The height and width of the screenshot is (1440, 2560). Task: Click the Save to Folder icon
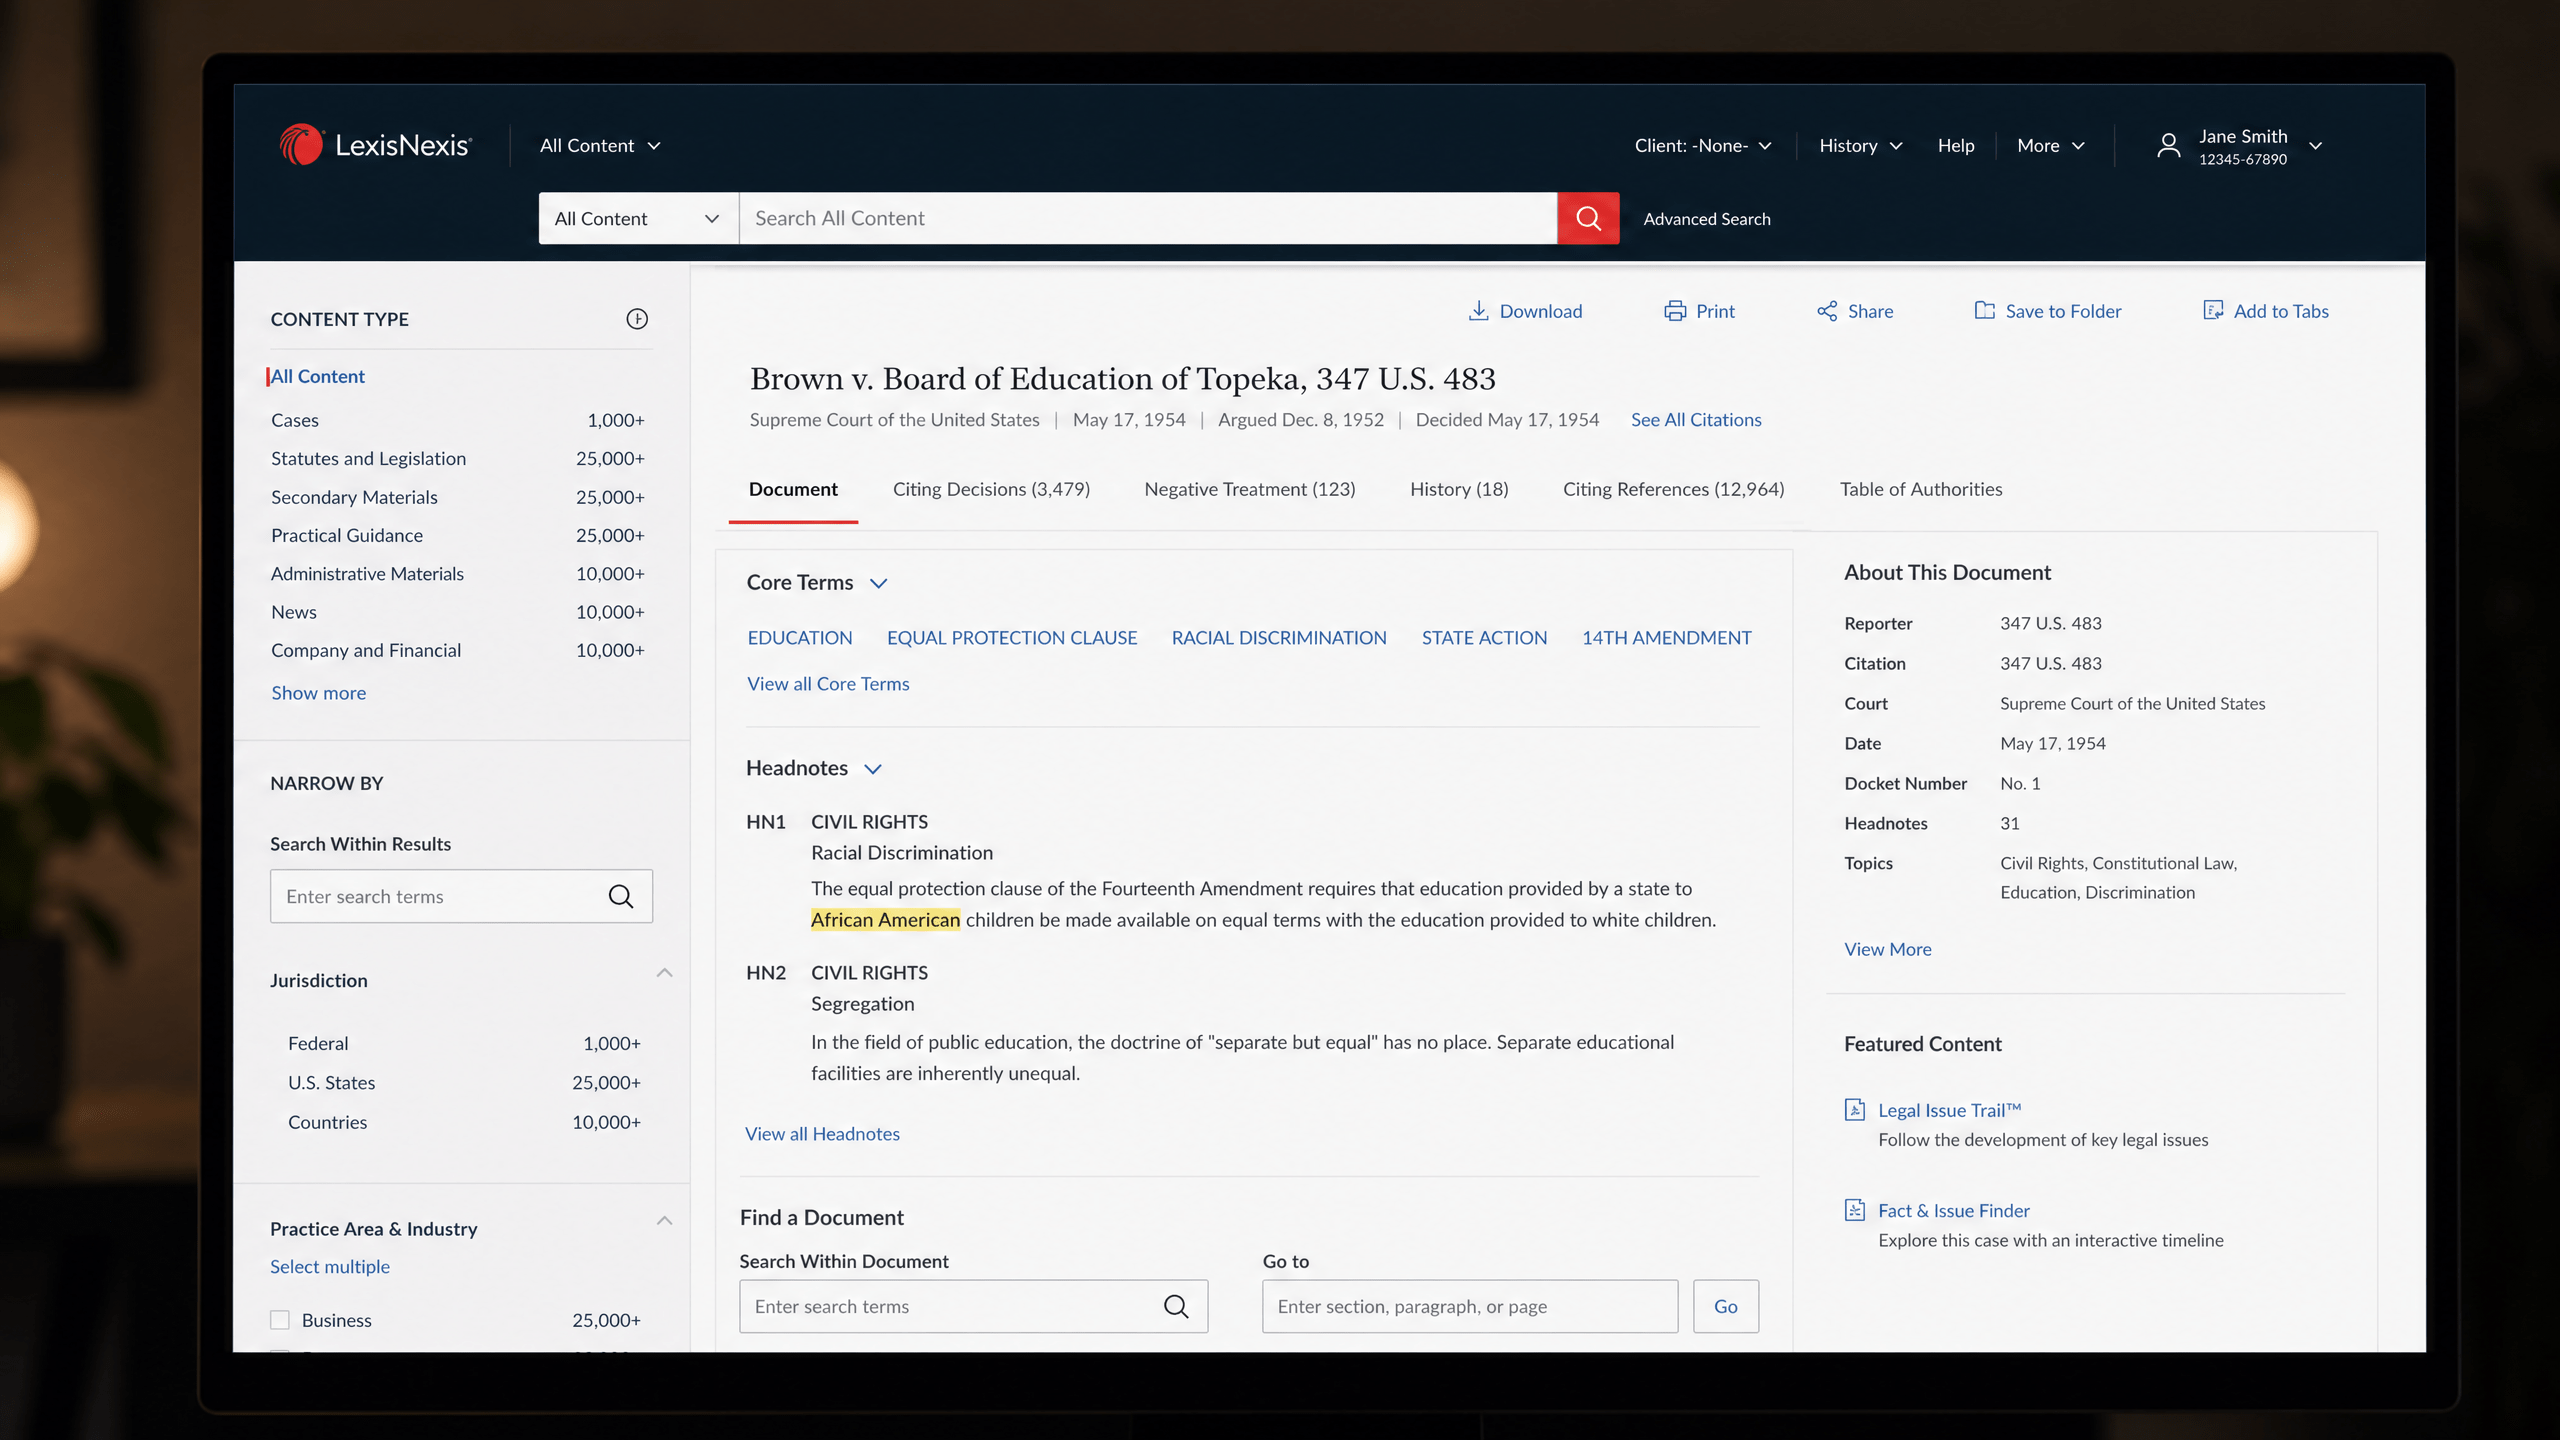pos(1985,311)
